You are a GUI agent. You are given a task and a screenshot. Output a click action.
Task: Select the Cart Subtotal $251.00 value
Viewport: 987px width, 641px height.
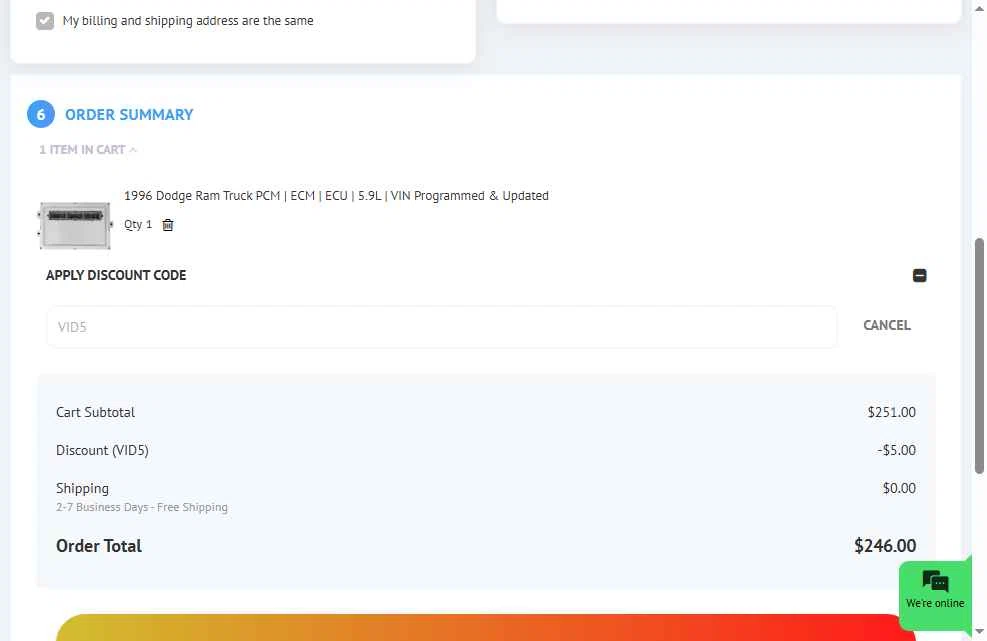point(891,412)
